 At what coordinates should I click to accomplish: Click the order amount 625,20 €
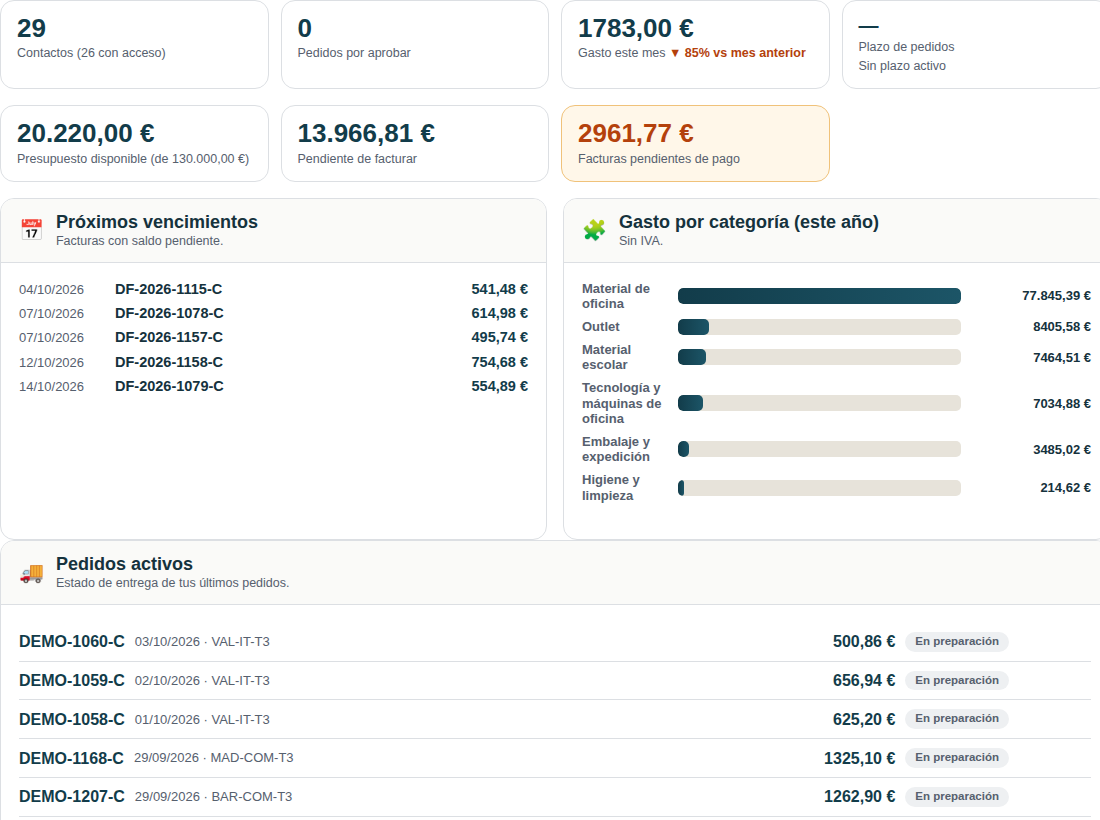pyautogui.click(x=864, y=719)
